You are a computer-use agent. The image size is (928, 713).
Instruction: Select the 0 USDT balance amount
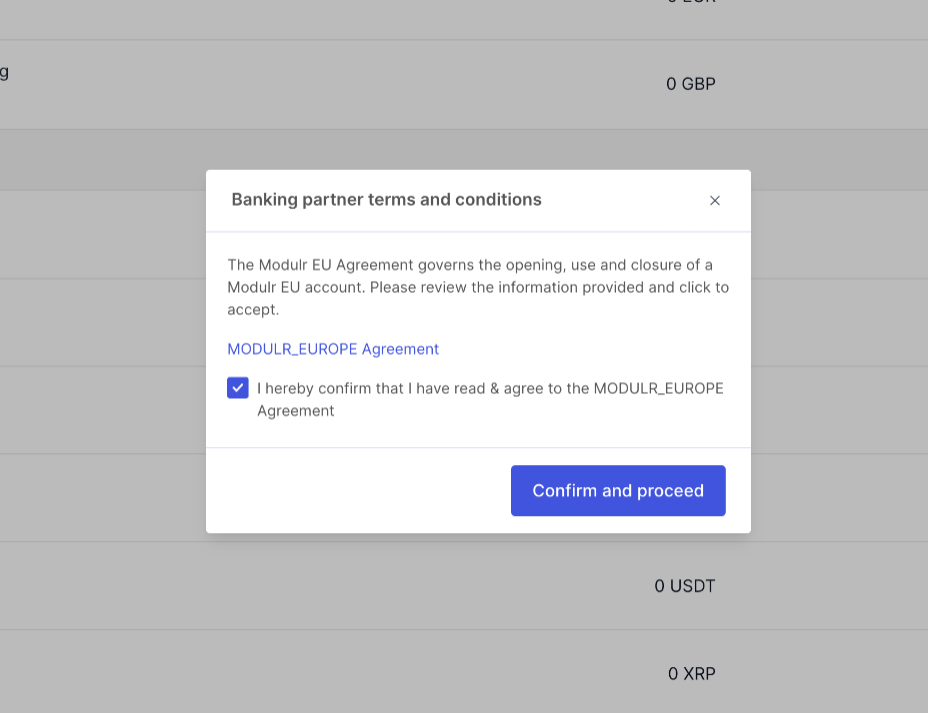[x=685, y=586]
